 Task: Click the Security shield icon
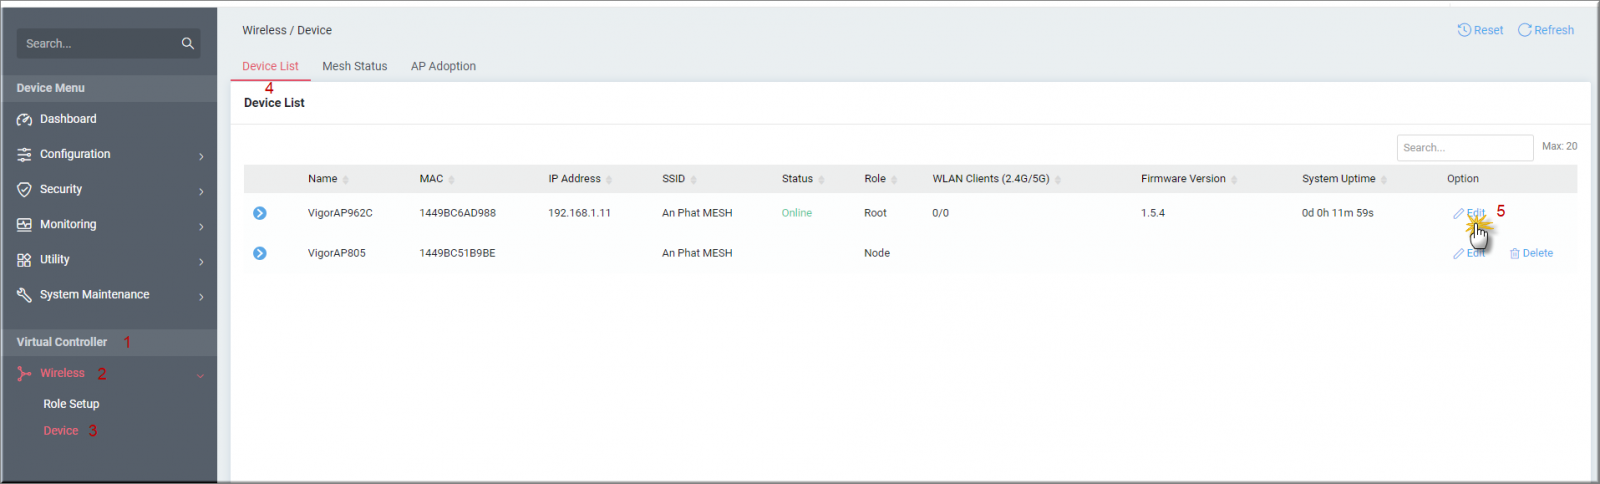(x=24, y=189)
